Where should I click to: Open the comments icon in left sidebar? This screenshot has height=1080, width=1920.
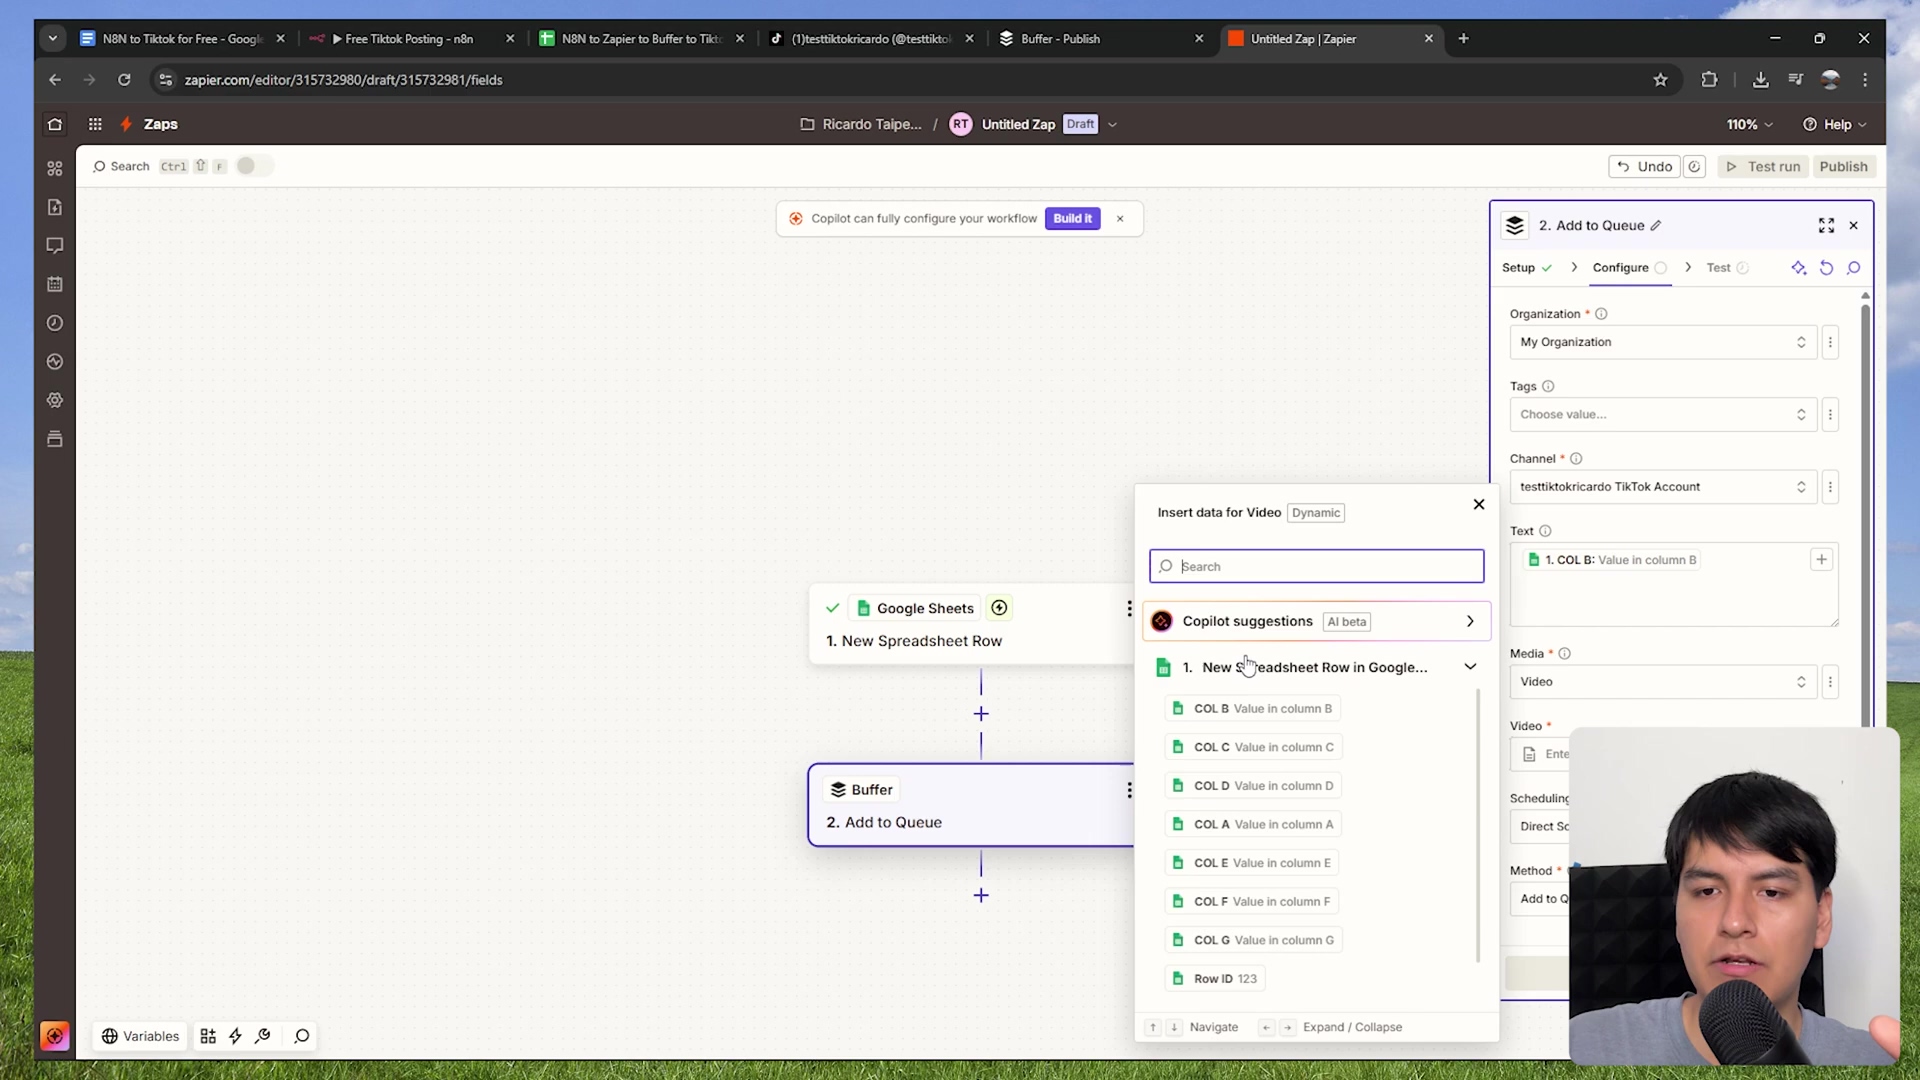pyautogui.click(x=55, y=245)
